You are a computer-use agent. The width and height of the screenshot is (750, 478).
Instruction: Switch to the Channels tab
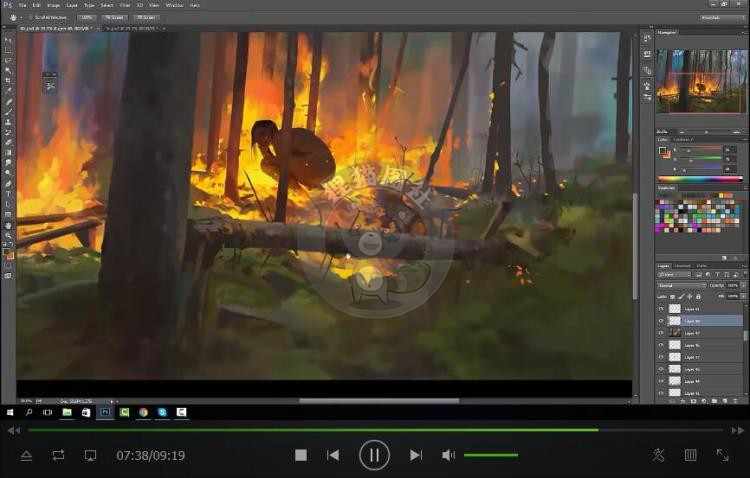[682, 266]
